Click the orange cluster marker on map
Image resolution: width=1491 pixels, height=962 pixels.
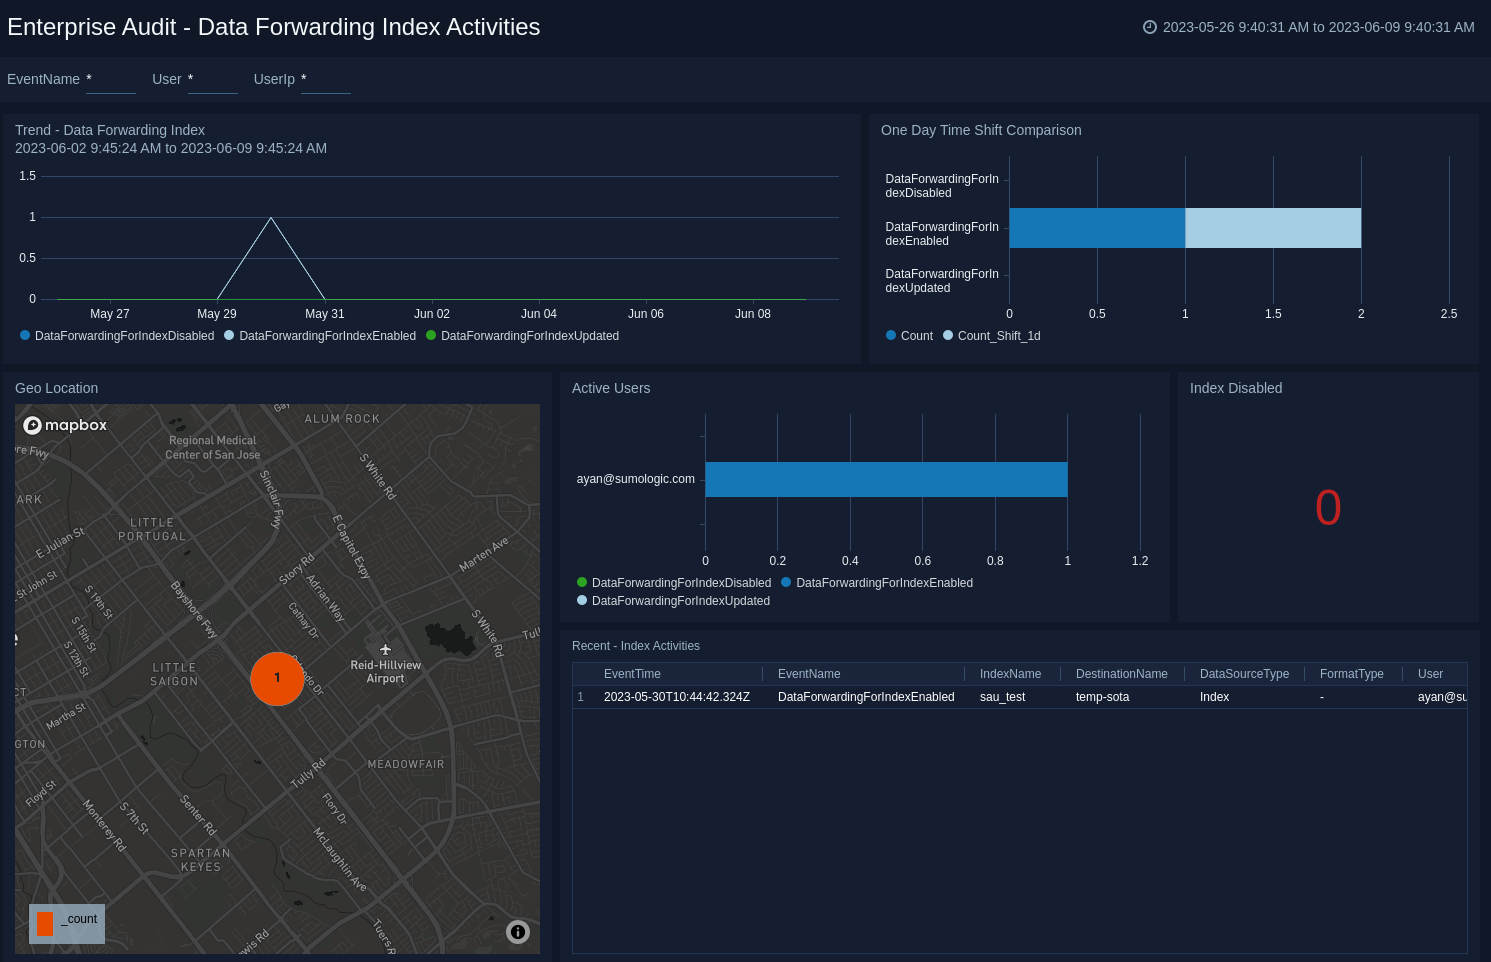(x=277, y=678)
